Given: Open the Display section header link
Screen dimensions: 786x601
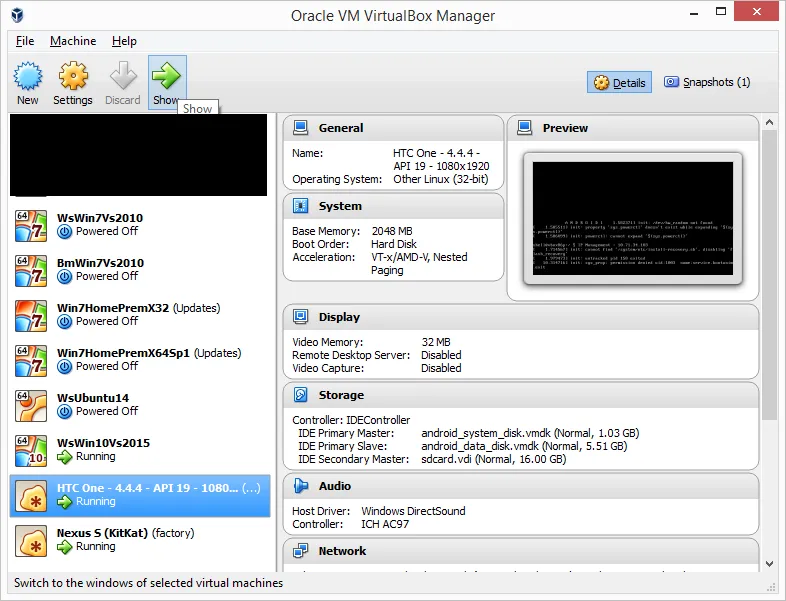Looking at the screenshot, I should (339, 317).
